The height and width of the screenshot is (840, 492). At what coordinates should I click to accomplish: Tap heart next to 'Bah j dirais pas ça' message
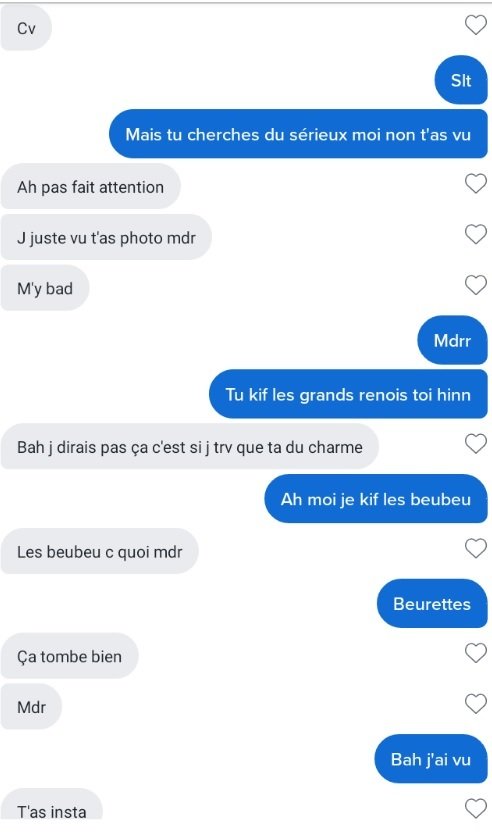tap(475, 444)
